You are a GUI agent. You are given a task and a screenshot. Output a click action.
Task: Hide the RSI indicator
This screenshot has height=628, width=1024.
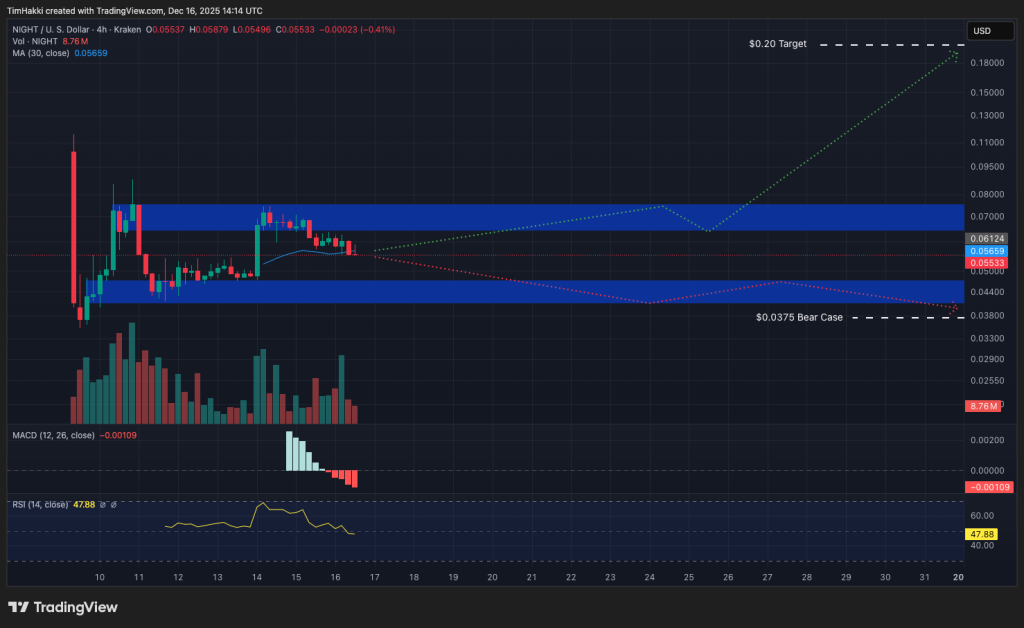(x=103, y=505)
